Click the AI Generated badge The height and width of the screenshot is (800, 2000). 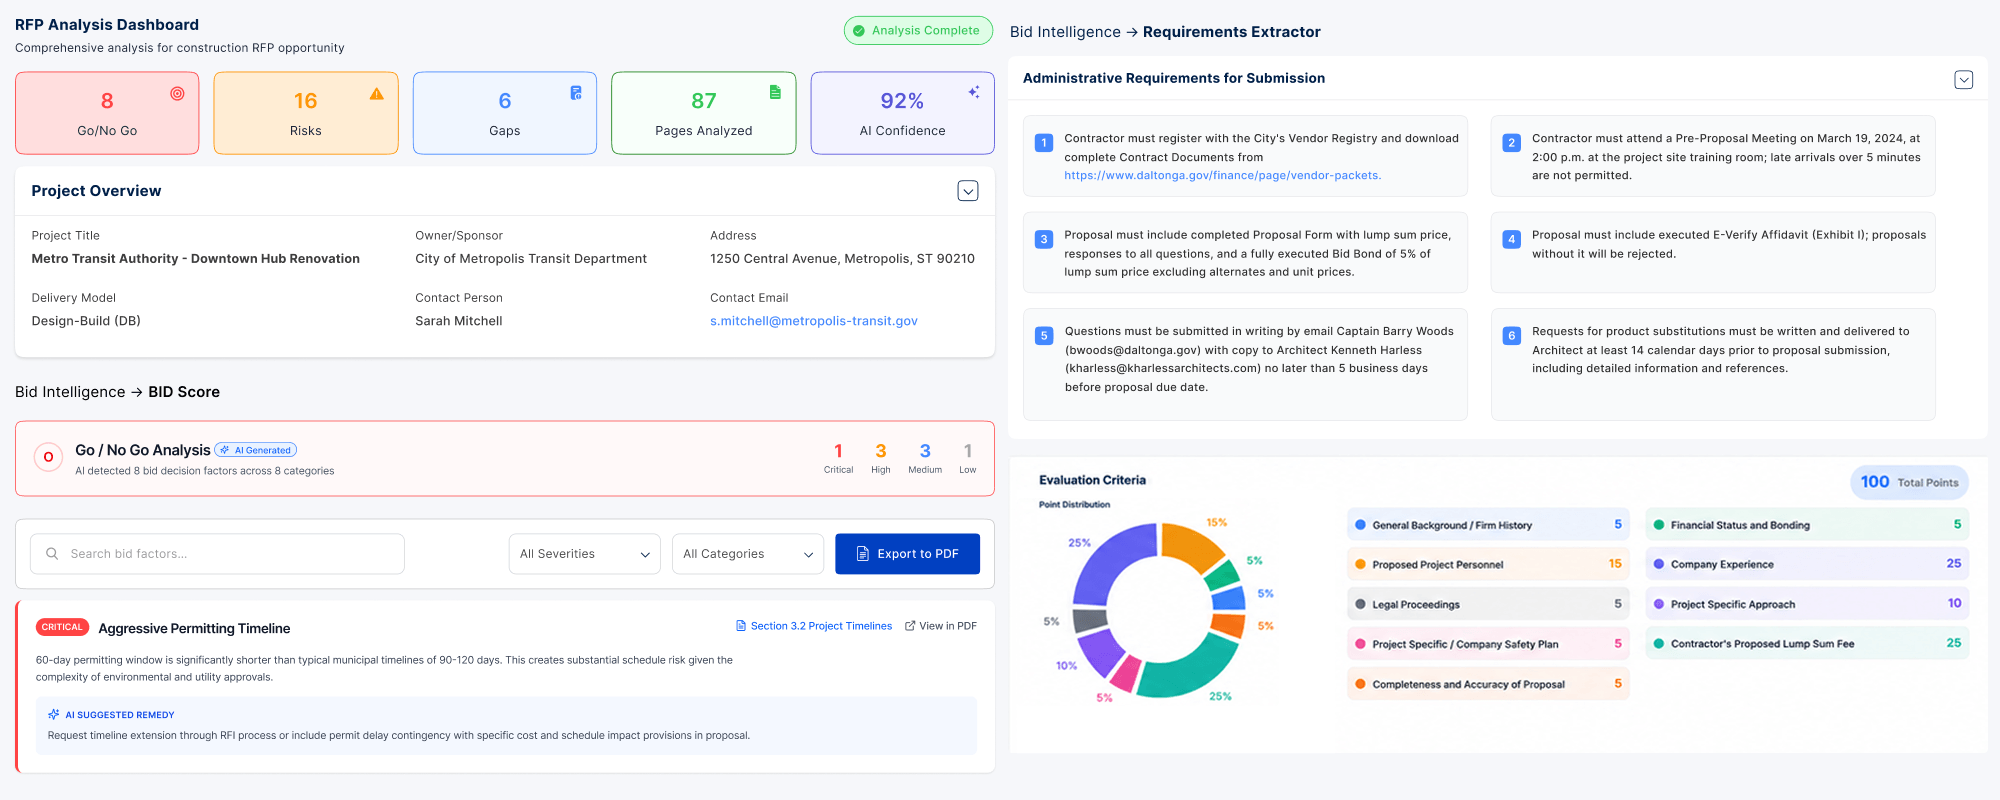[256, 450]
